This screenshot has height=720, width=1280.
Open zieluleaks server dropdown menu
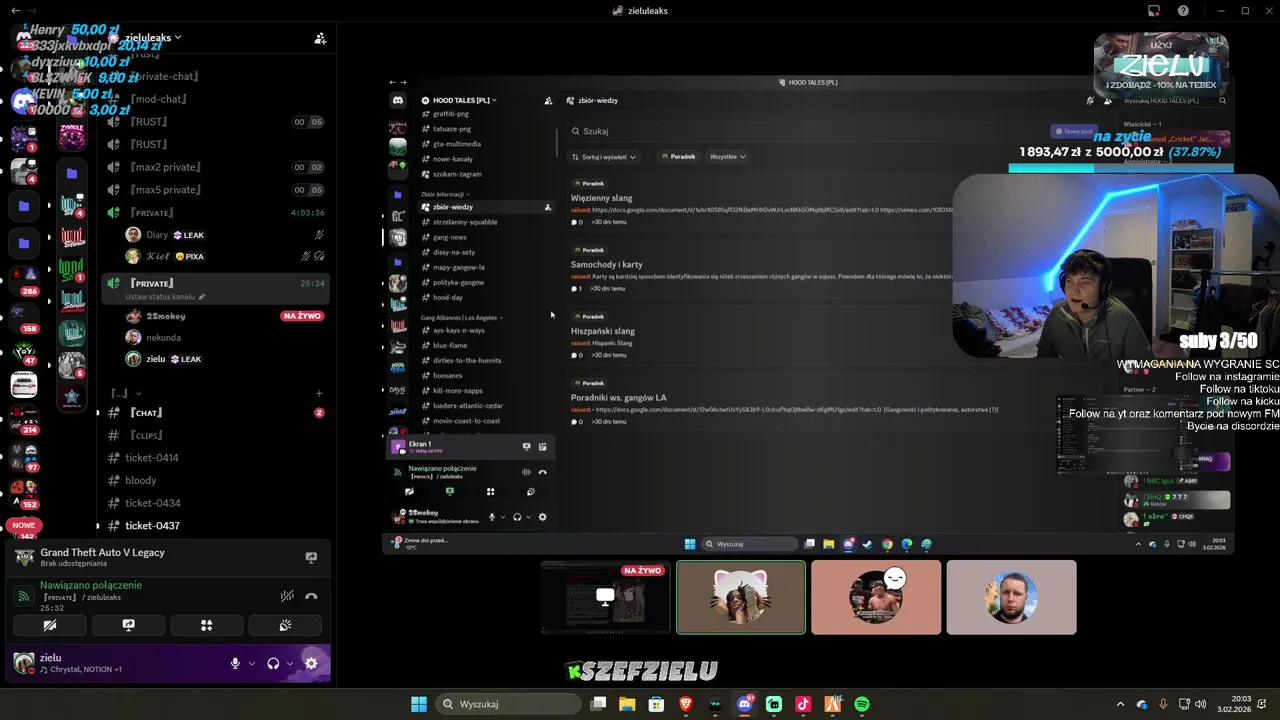(151, 37)
